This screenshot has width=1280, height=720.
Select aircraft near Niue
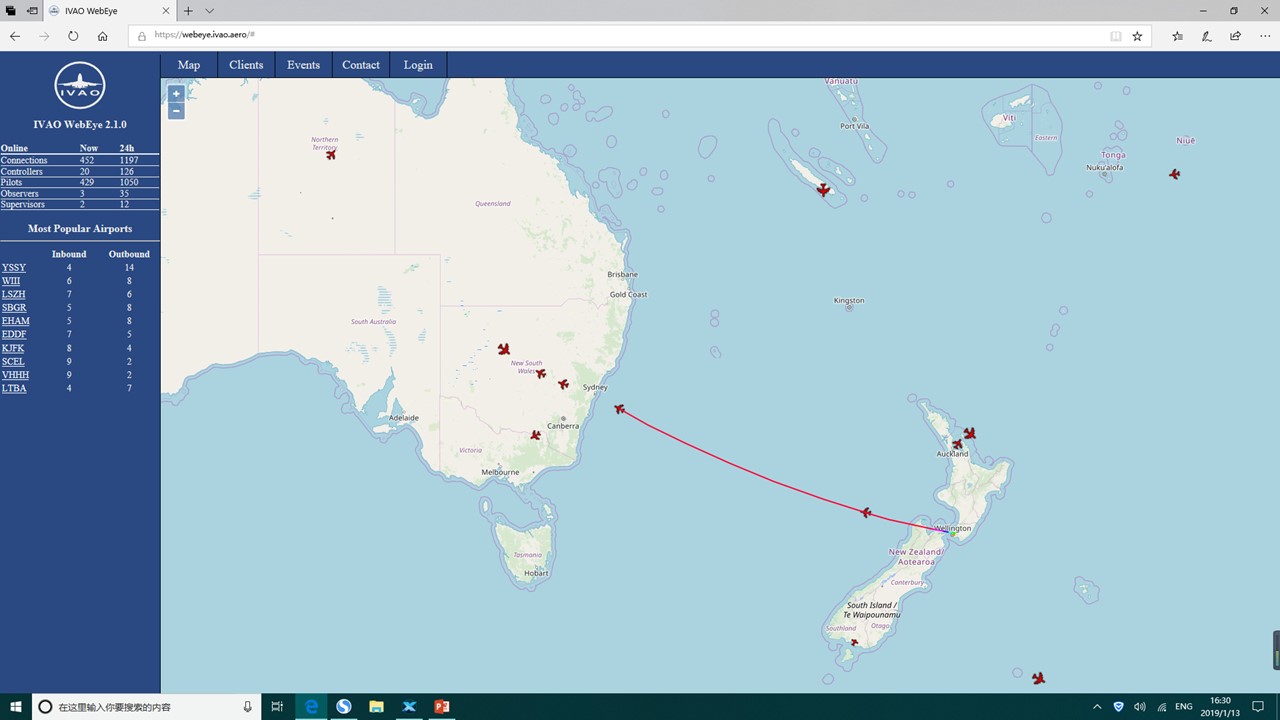[1175, 174]
